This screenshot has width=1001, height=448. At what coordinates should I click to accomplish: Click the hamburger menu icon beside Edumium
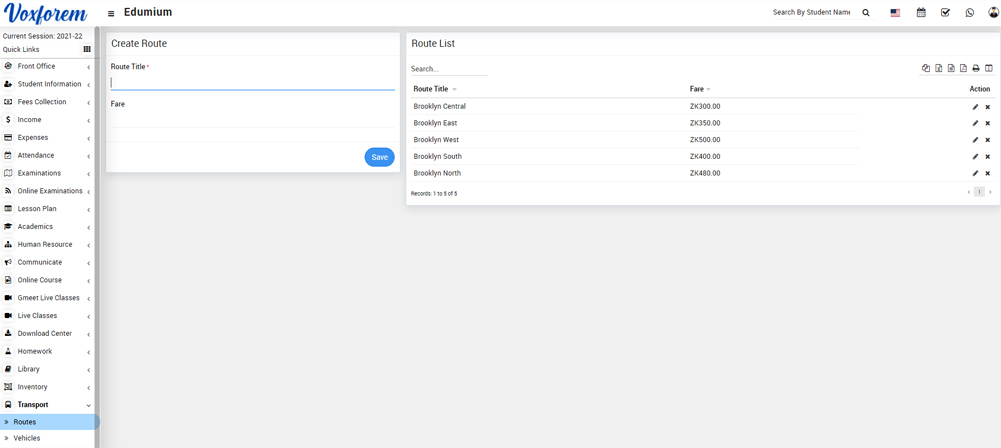111,13
